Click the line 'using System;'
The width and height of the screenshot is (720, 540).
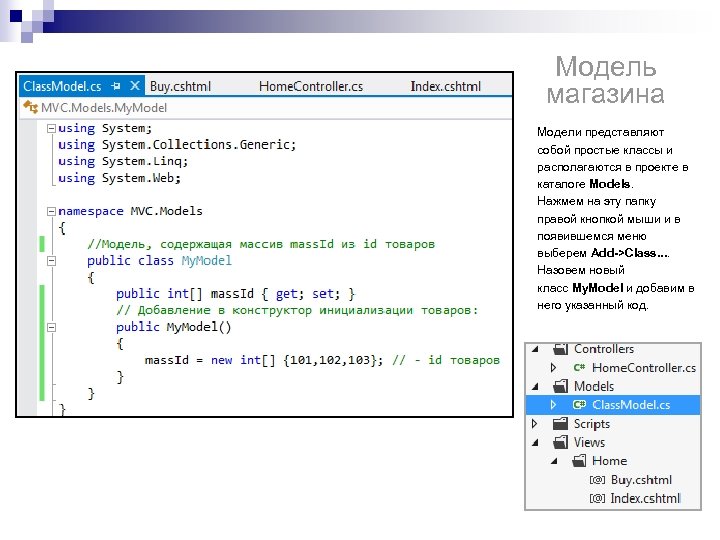point(105,128)
